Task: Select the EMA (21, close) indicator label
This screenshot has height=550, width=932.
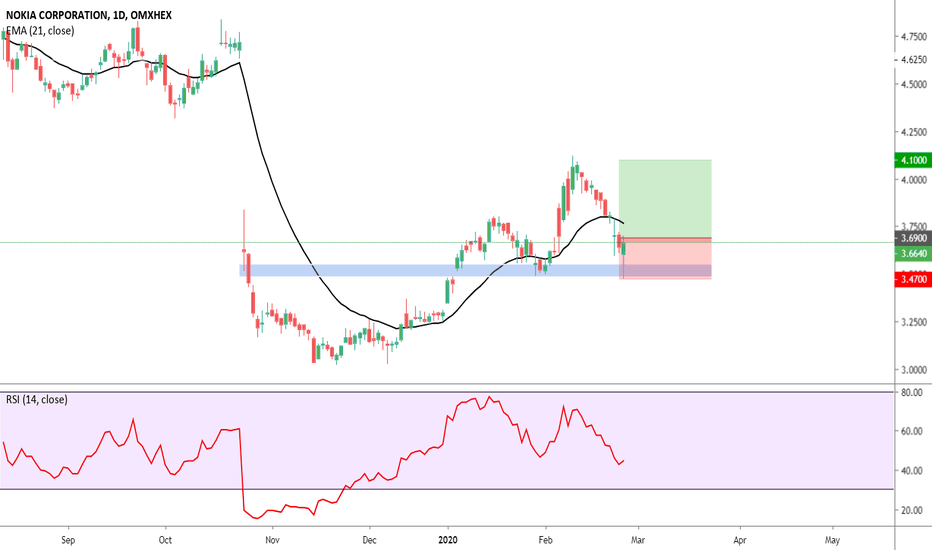Action: [40, 31]
